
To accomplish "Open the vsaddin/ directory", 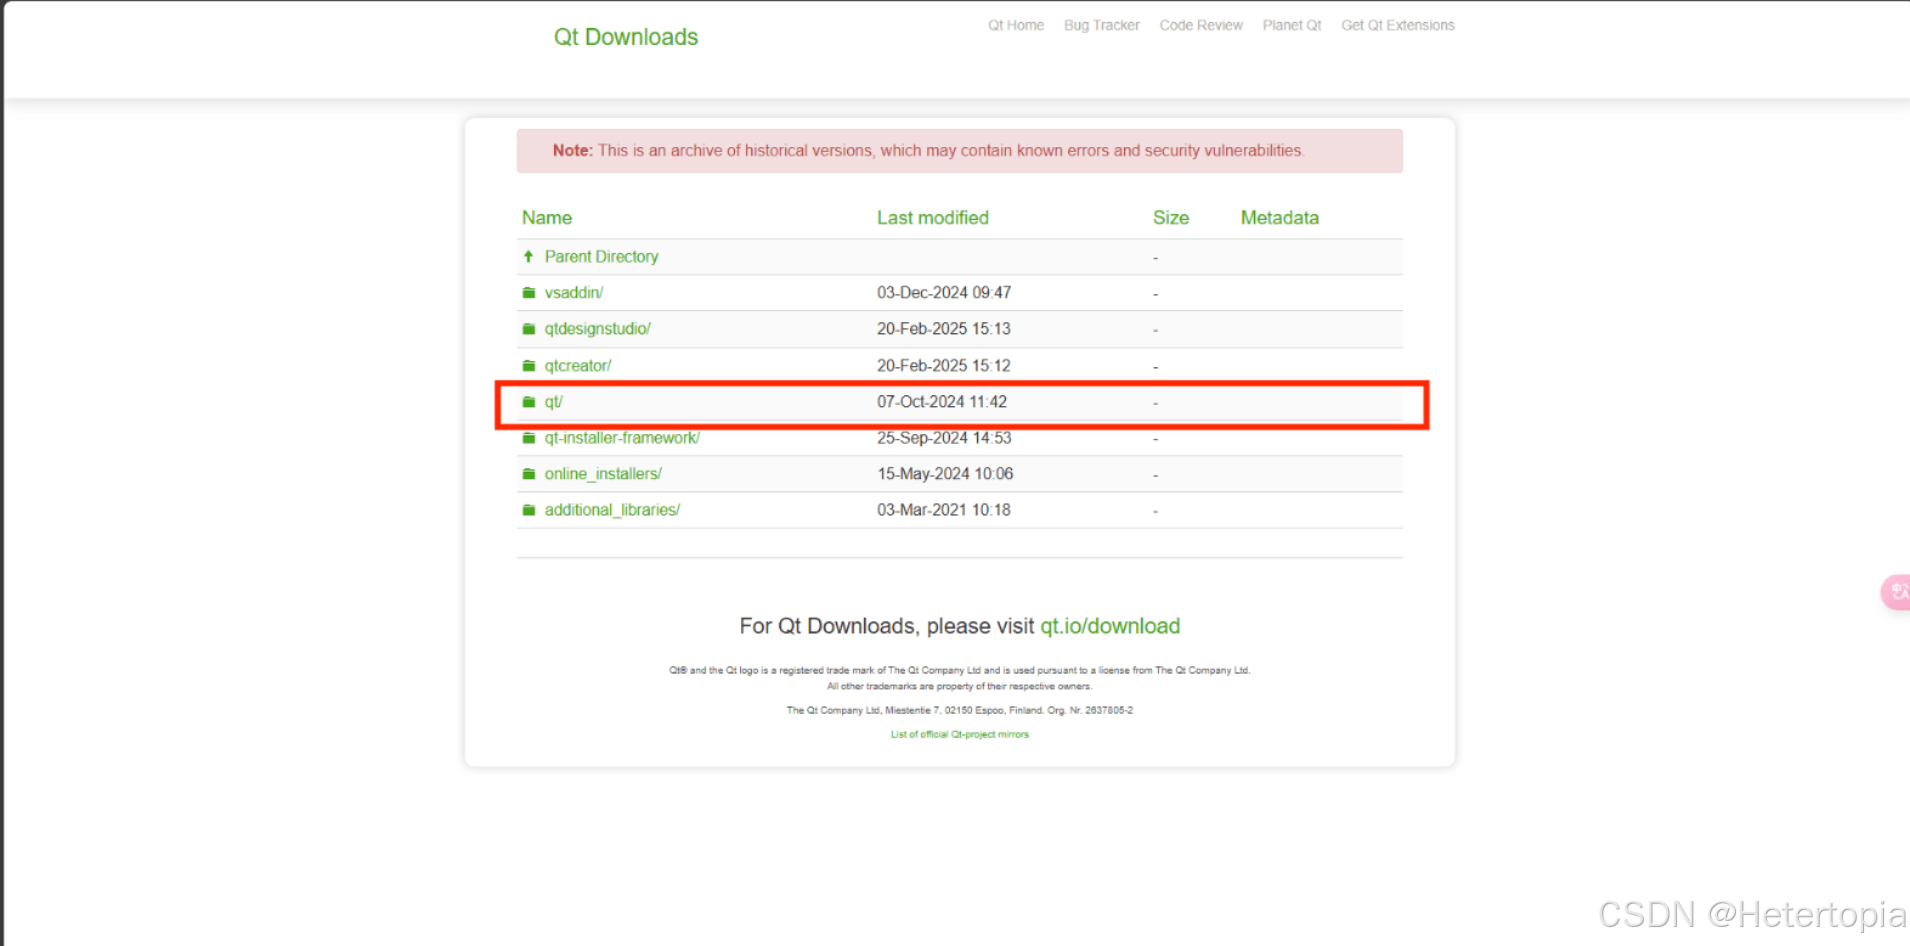I will pyautogui.click(x=574, y=293).
